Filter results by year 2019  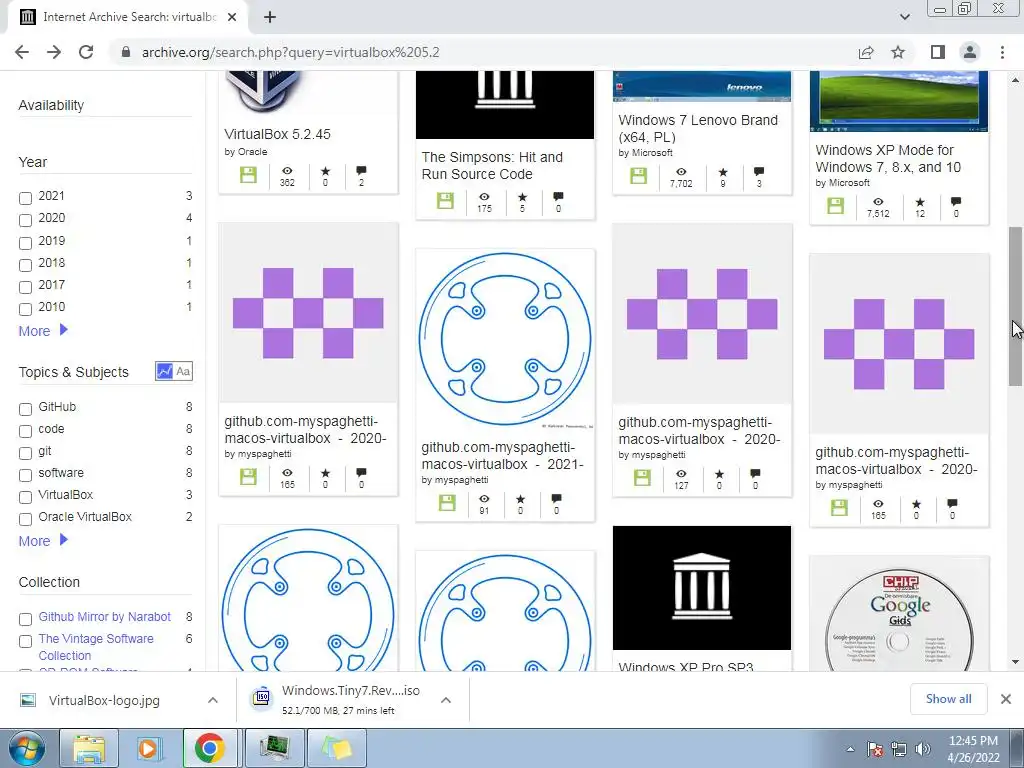[x=25, y=243]
